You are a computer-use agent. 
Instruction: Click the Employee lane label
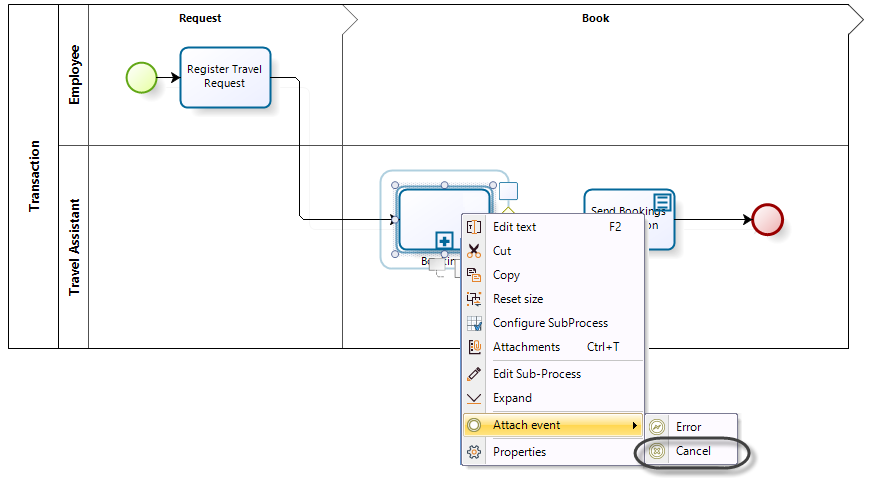click(x=74, y=75)
